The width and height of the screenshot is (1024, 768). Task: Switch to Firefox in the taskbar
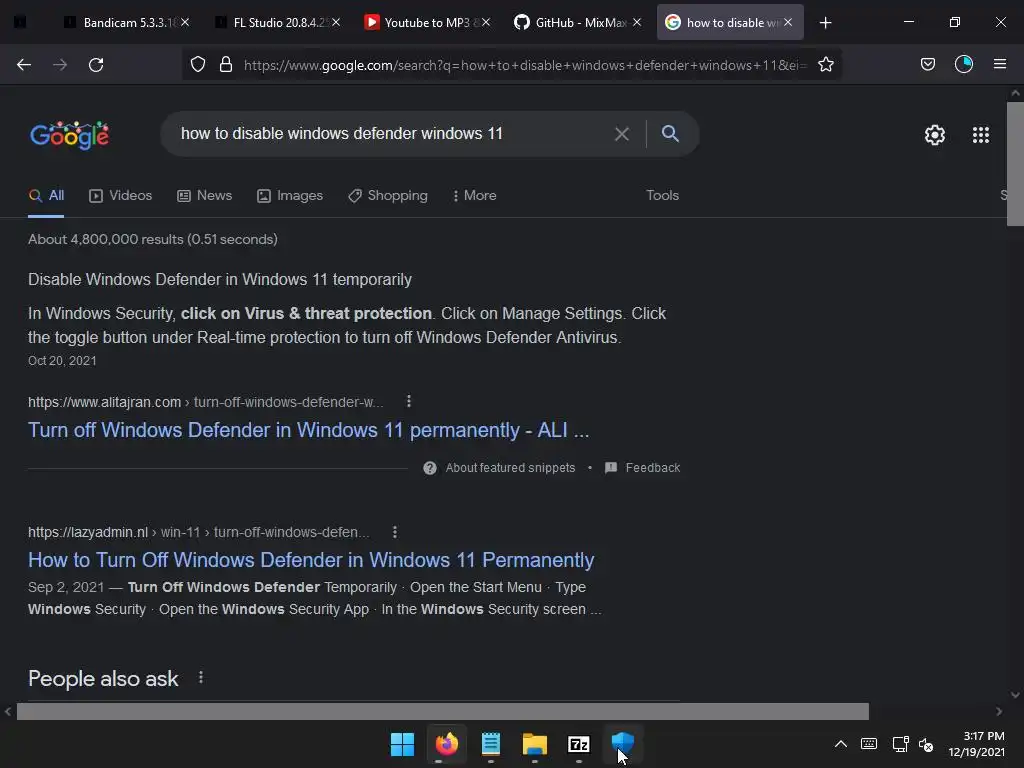pos(447,744)
